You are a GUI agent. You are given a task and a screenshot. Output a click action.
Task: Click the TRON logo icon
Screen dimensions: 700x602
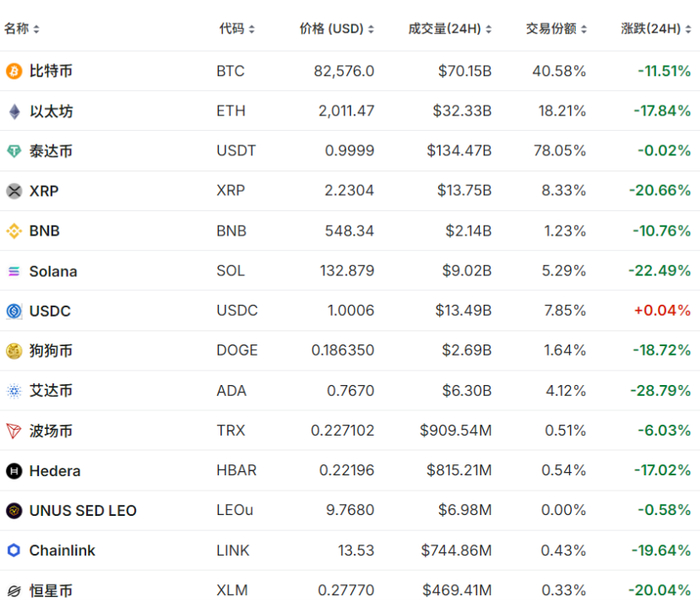pyautogui.click(x=14, y=431)
